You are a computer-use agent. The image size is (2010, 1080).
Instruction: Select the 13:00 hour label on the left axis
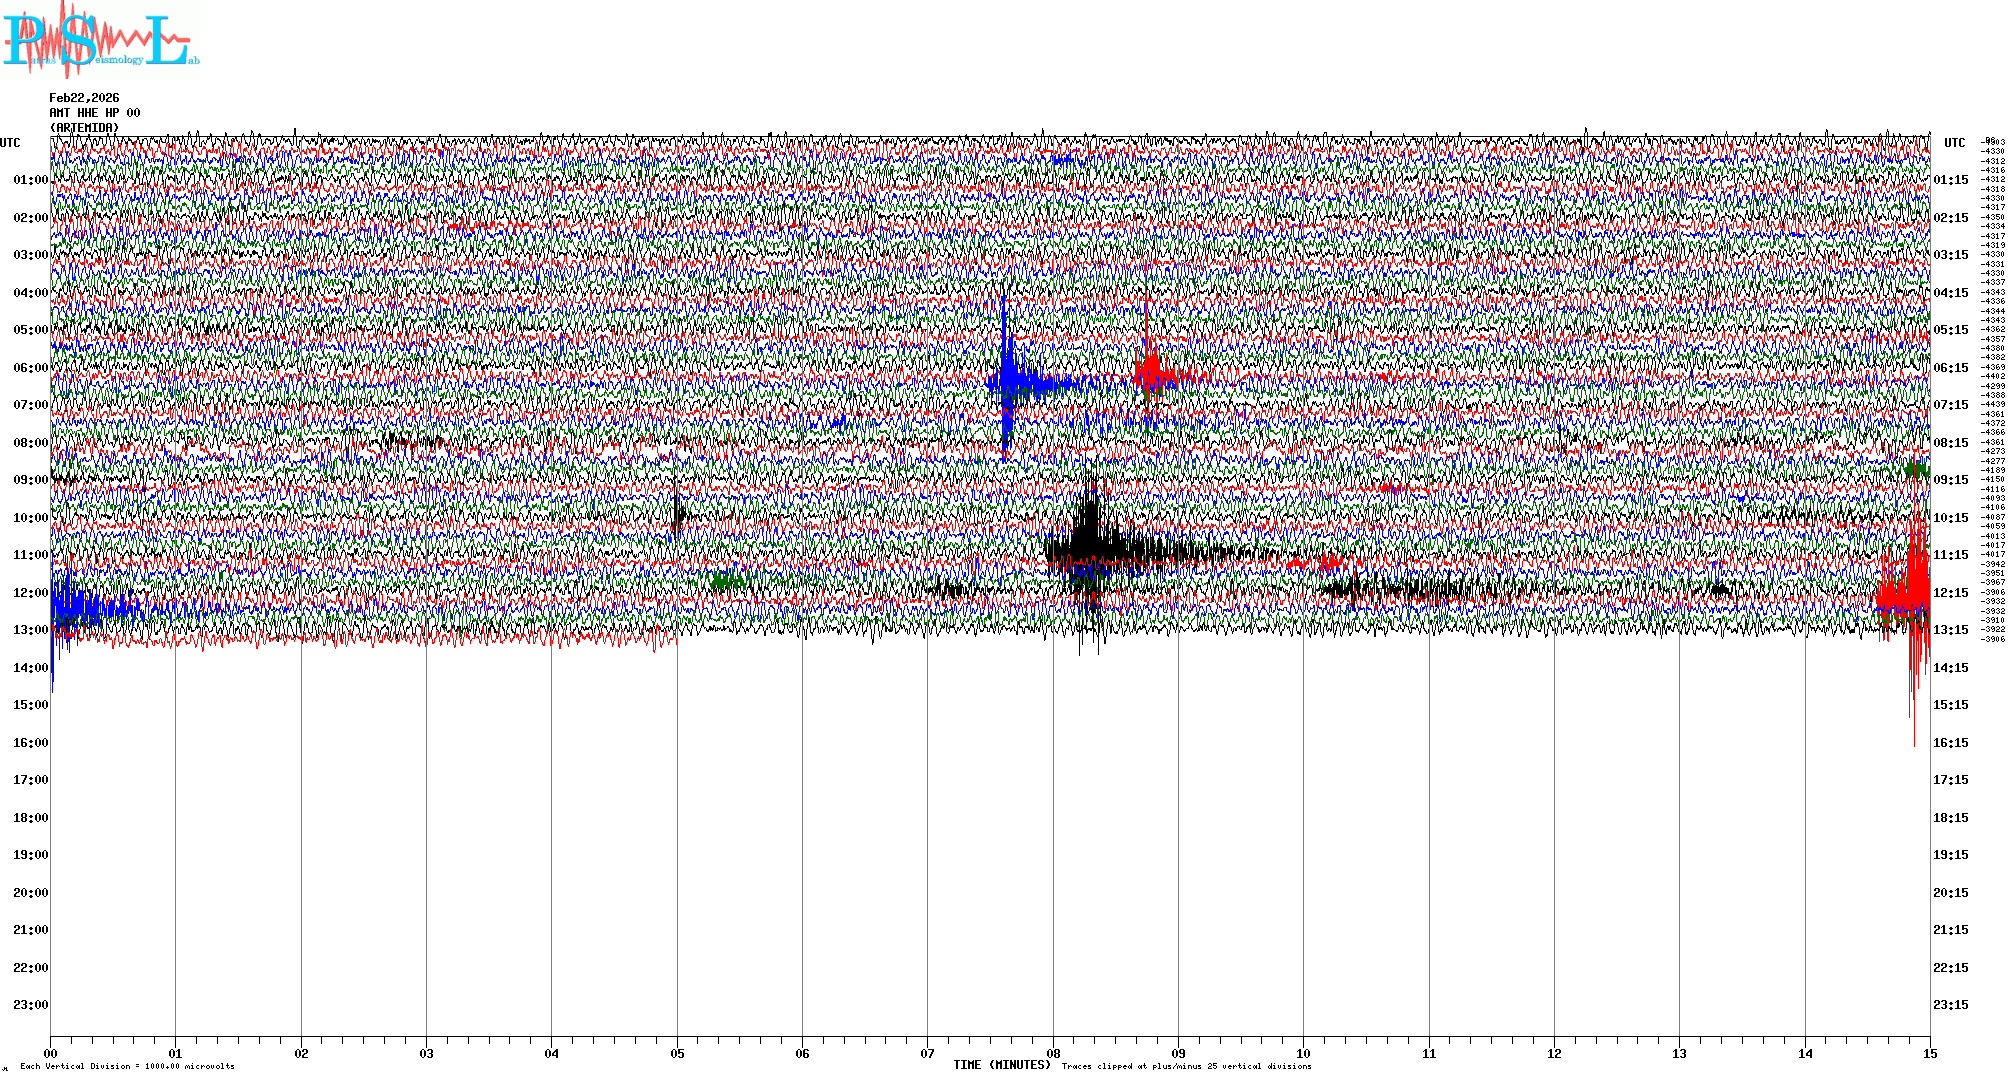[x=30, y=630]
